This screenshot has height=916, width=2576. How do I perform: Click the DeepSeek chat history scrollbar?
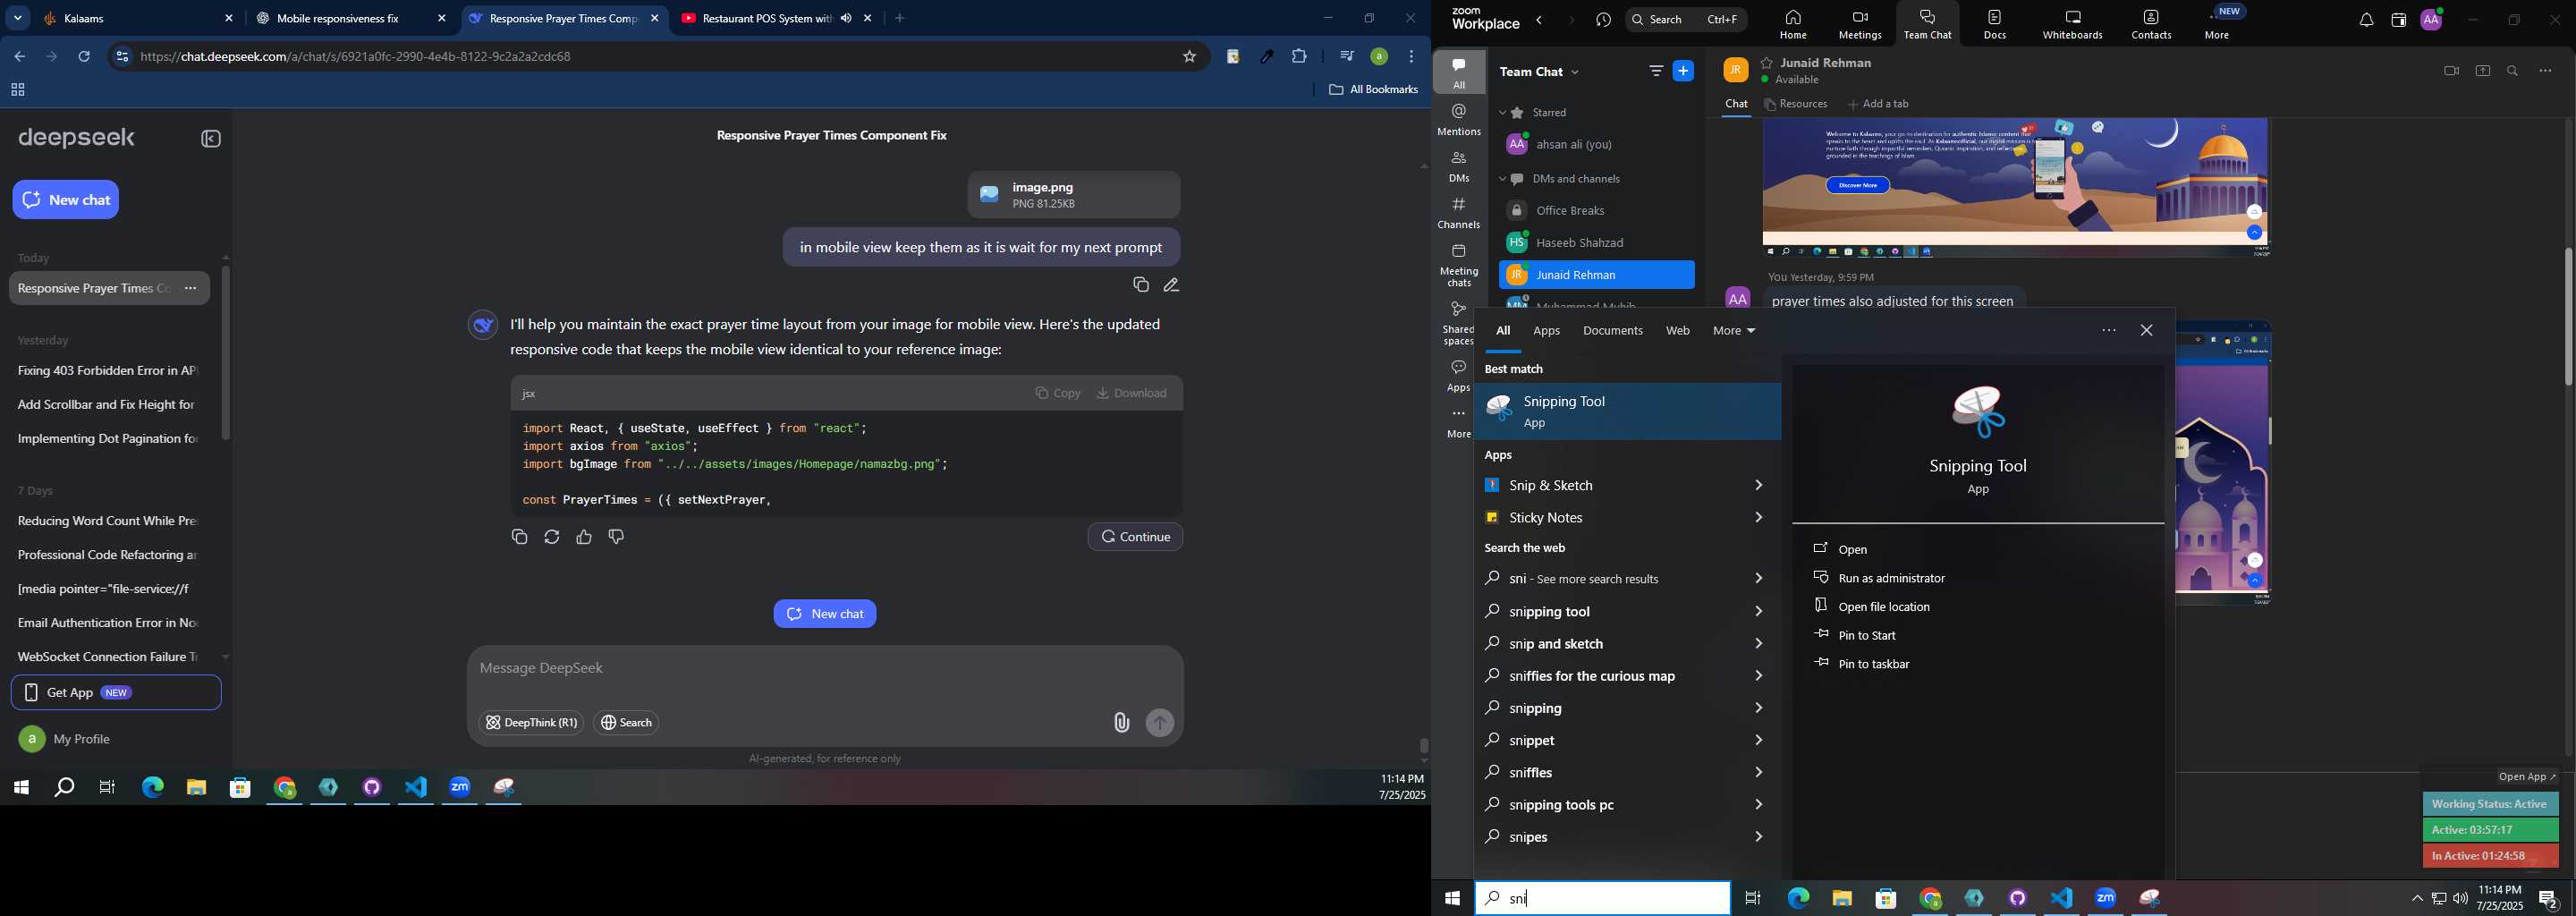(226, 353)
